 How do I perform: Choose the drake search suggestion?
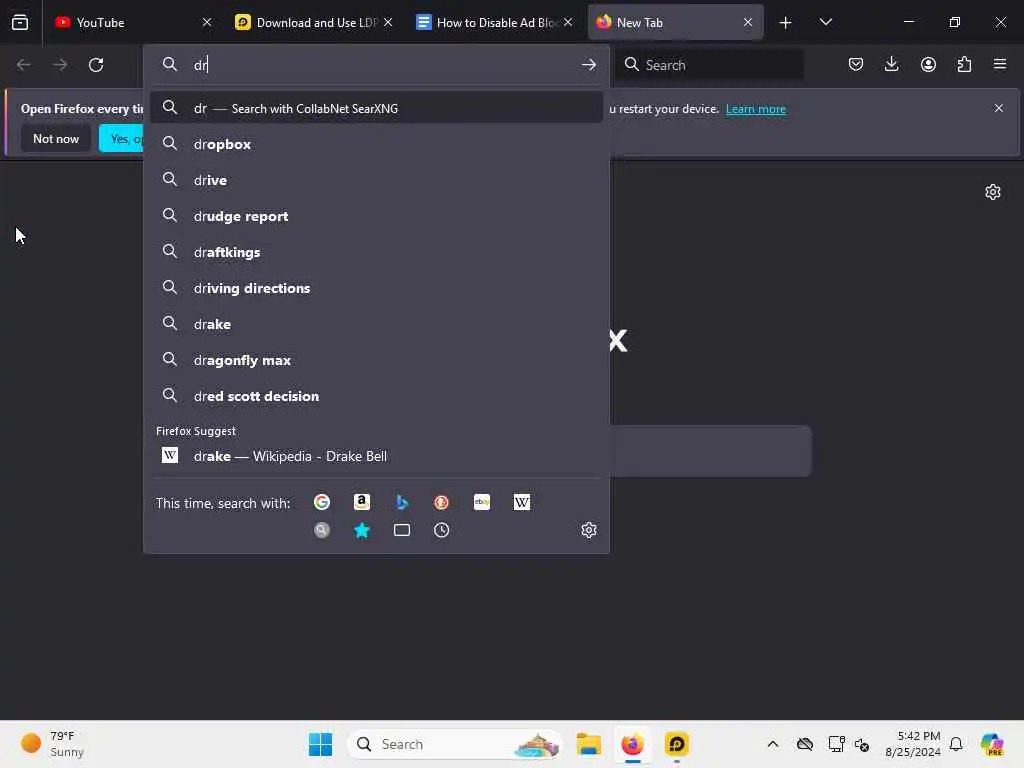point(376,324)
